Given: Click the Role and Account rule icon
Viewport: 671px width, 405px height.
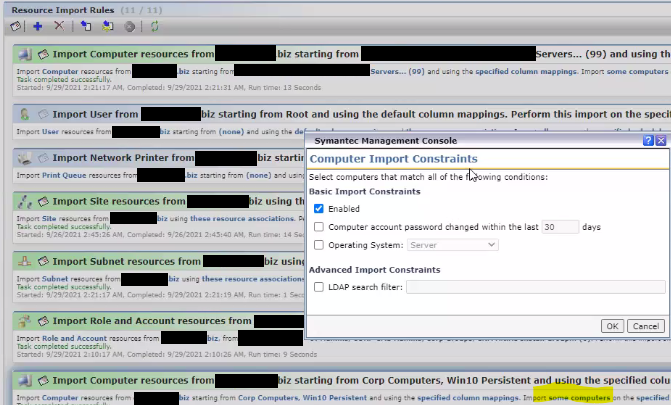Looking at the screenshot, I should click(x=25, y=321).
